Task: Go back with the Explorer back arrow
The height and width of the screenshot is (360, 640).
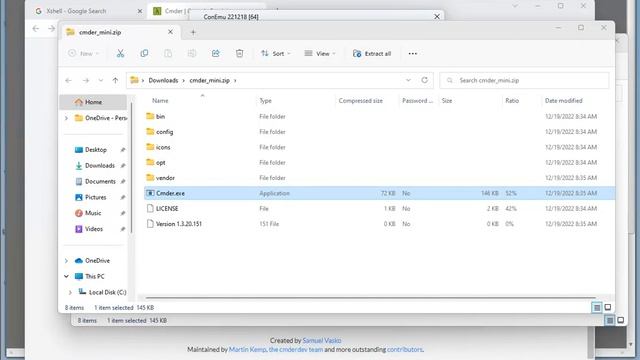Action: point(69,80)
